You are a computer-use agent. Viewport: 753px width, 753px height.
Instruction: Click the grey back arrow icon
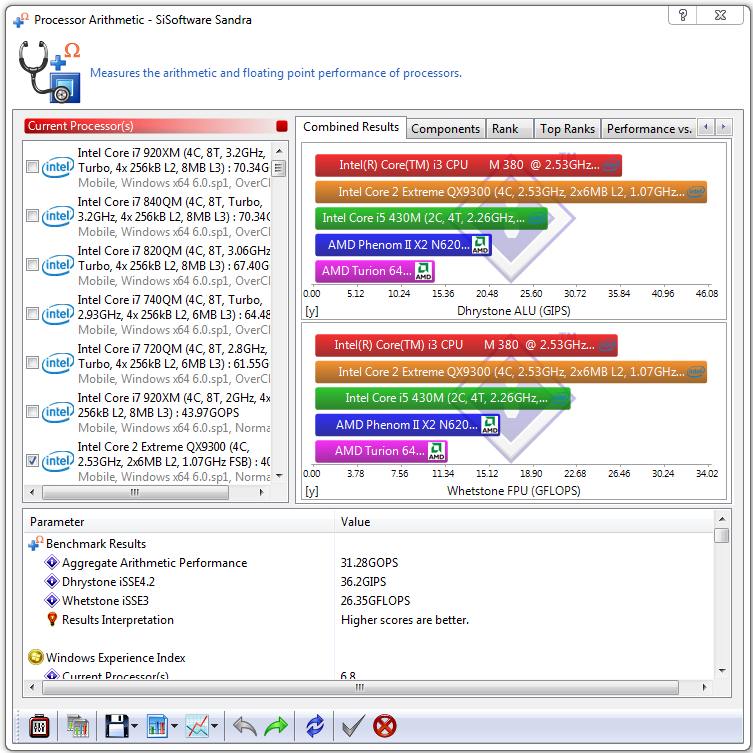click(244, 726)
